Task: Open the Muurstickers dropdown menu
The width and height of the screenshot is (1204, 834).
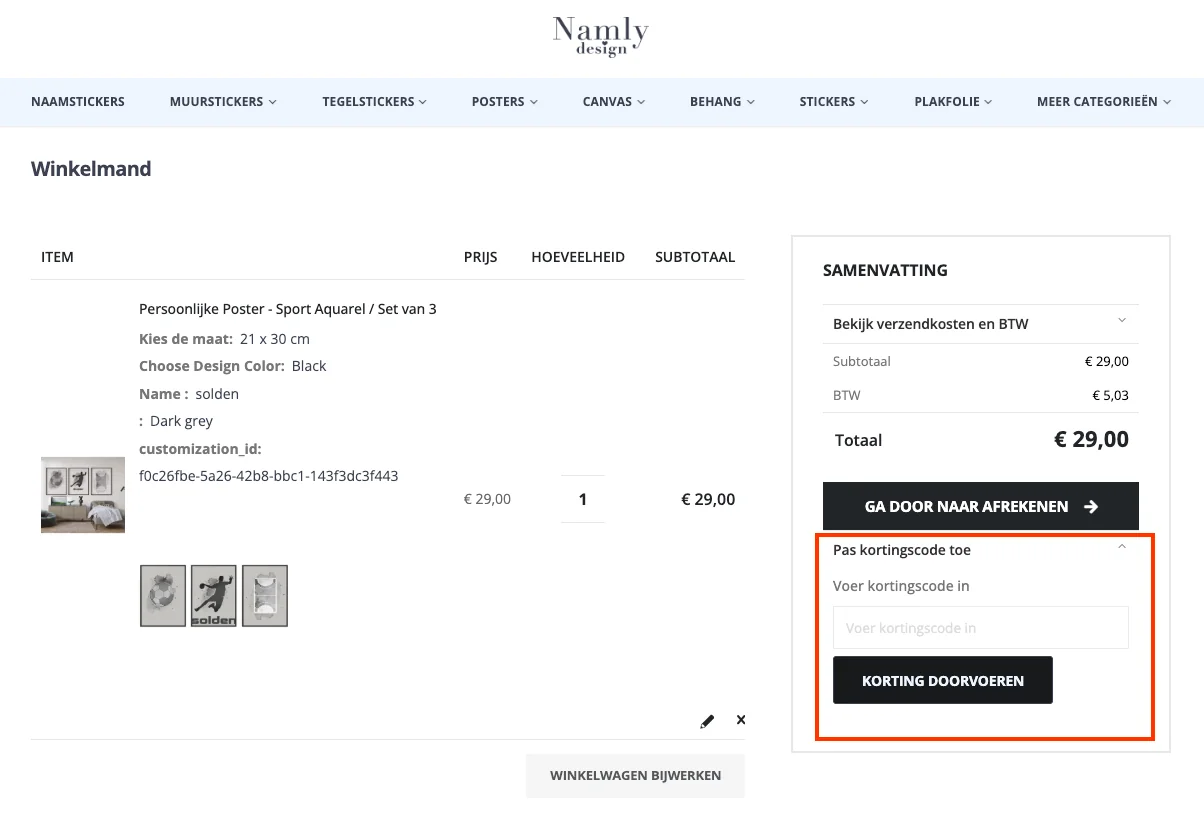Action: pyautogui.click(x=223, y=102)
